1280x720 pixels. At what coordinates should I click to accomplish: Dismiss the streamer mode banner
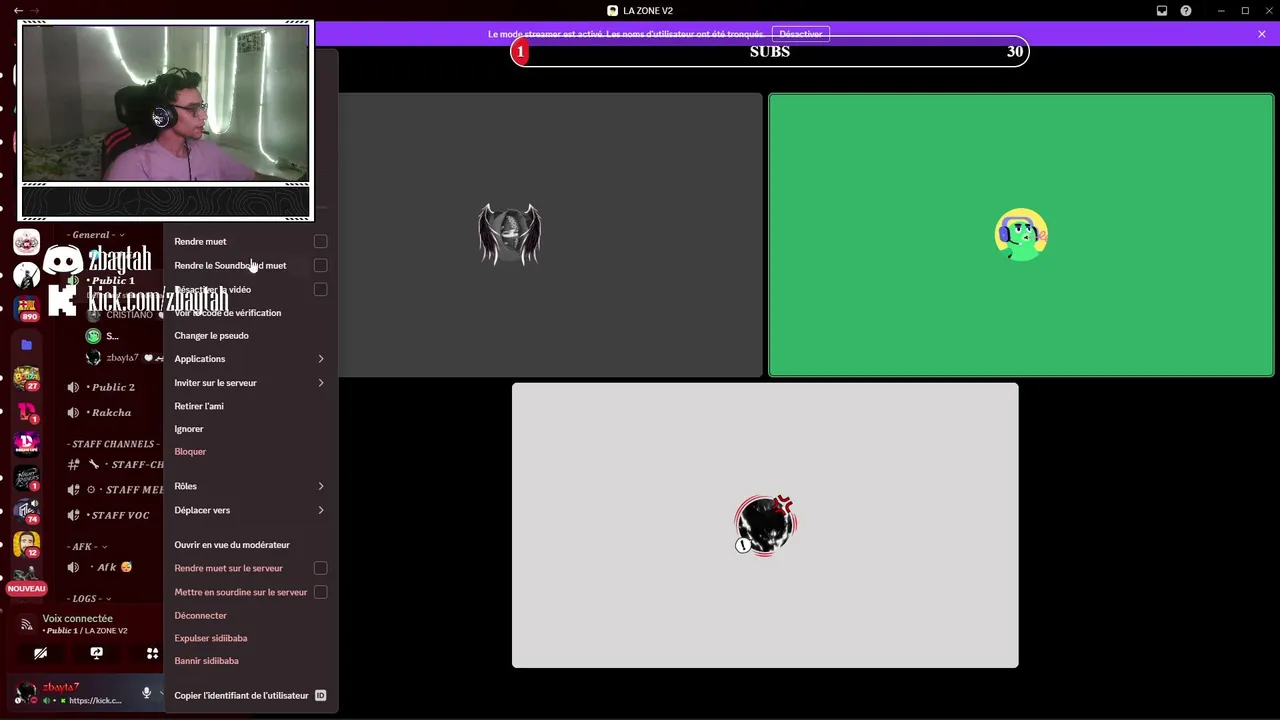[1262, 34]
